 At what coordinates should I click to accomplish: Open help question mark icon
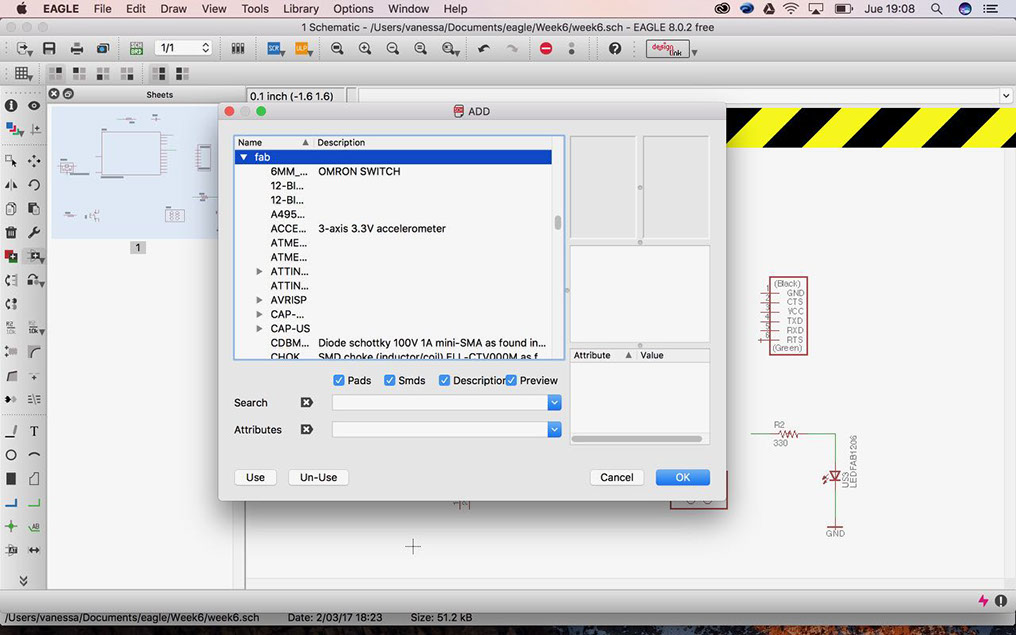click(x=615, y=49)
